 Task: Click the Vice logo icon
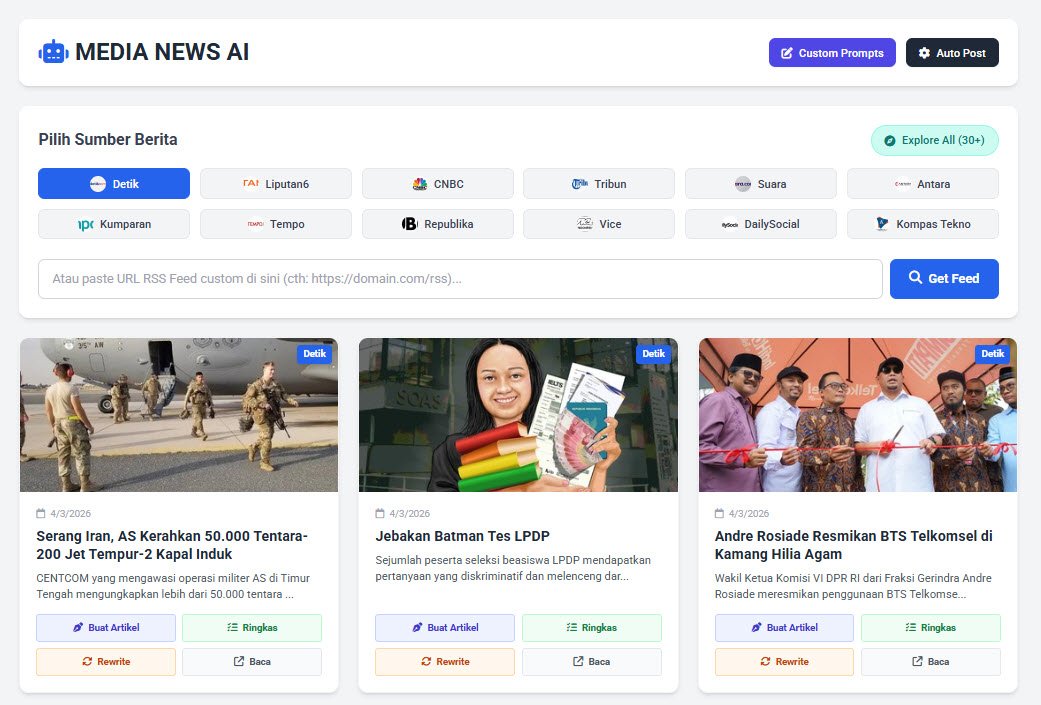(585, 224)
